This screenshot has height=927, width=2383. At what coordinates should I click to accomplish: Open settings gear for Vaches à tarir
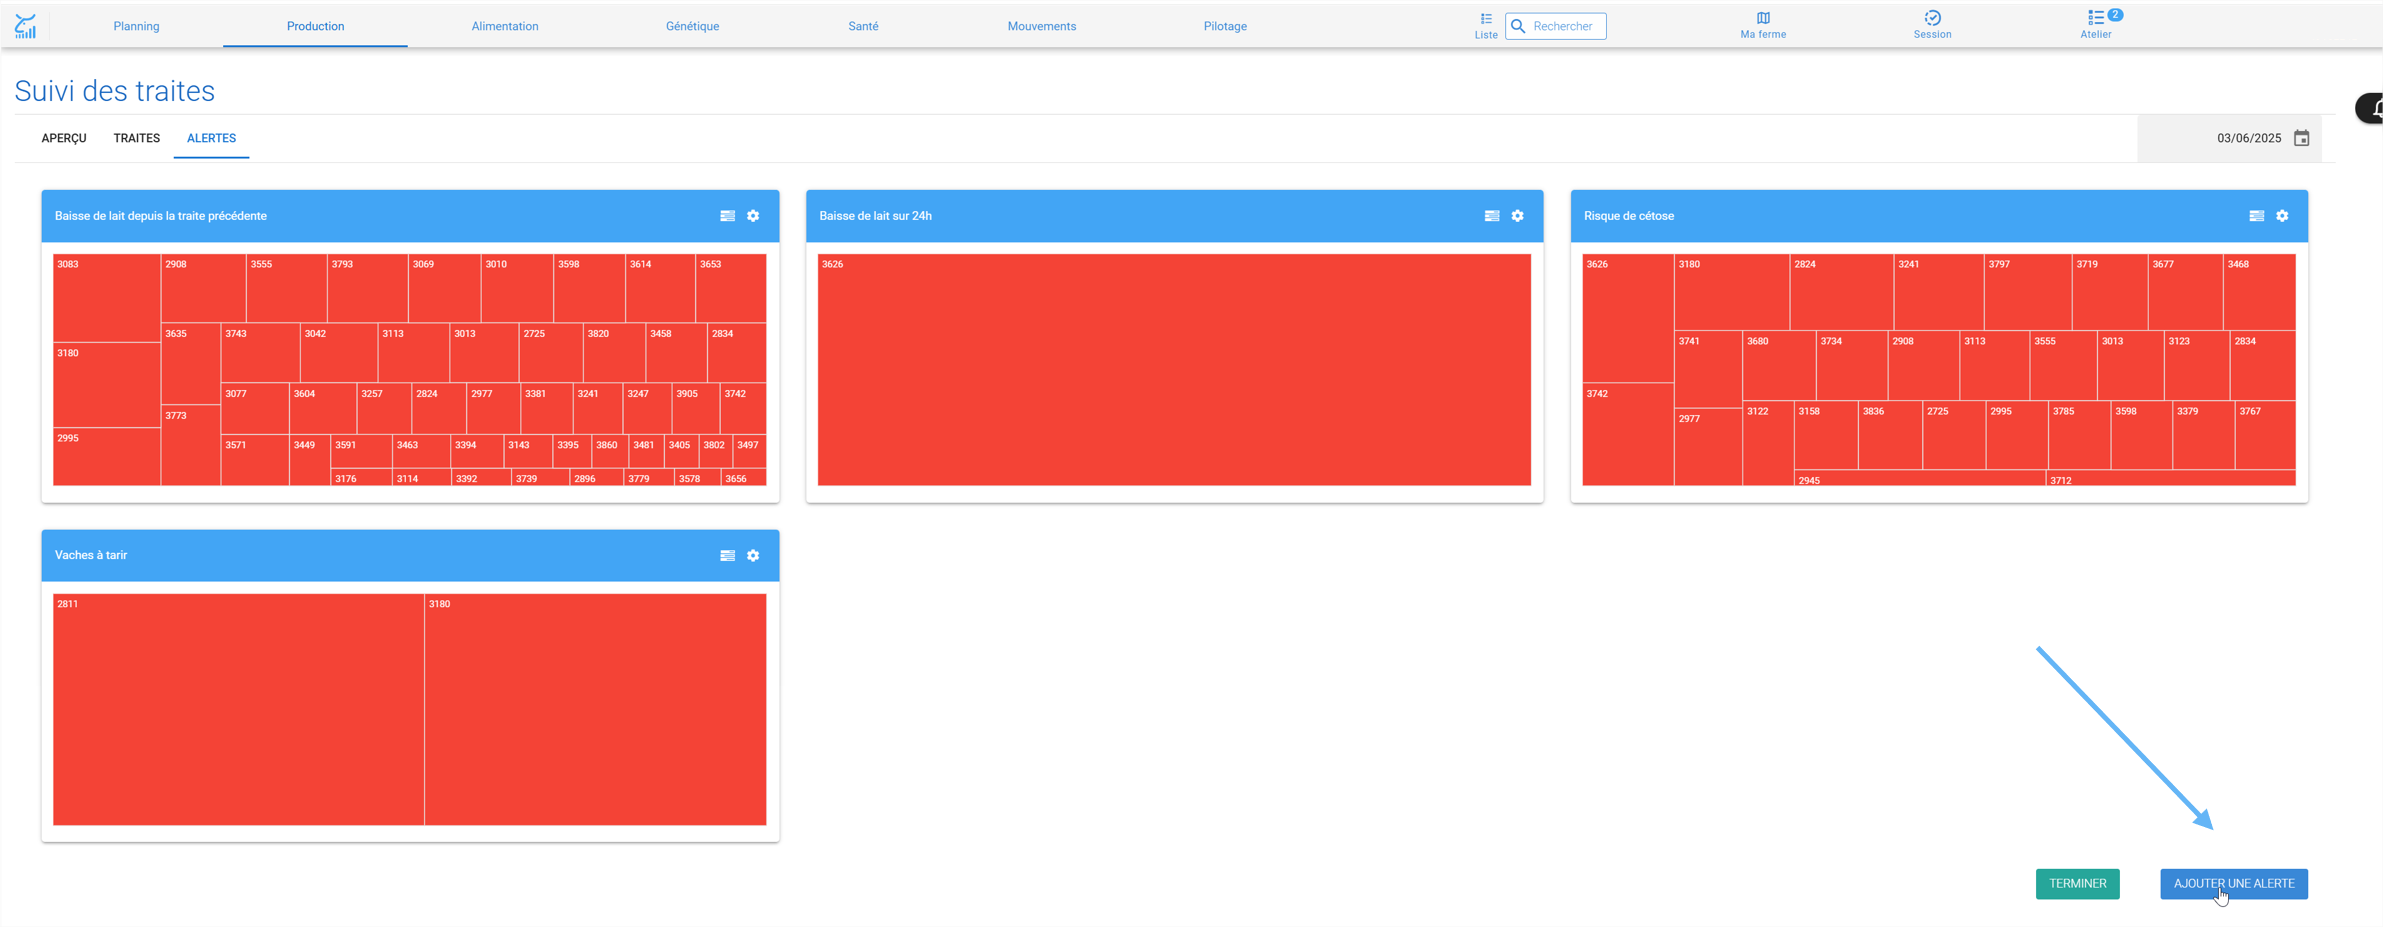point(753,556)
